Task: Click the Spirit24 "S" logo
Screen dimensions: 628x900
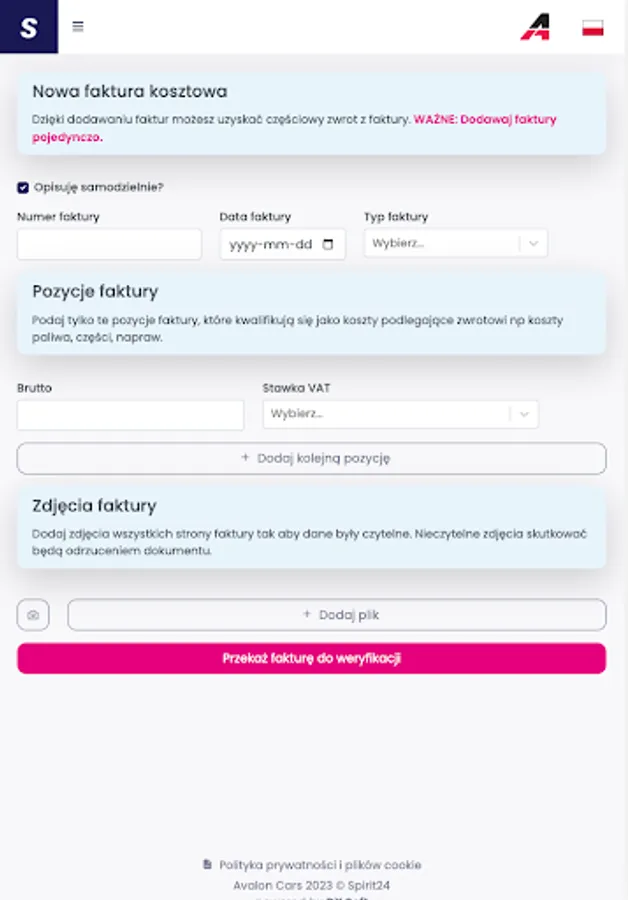Action: coord(28,27)
